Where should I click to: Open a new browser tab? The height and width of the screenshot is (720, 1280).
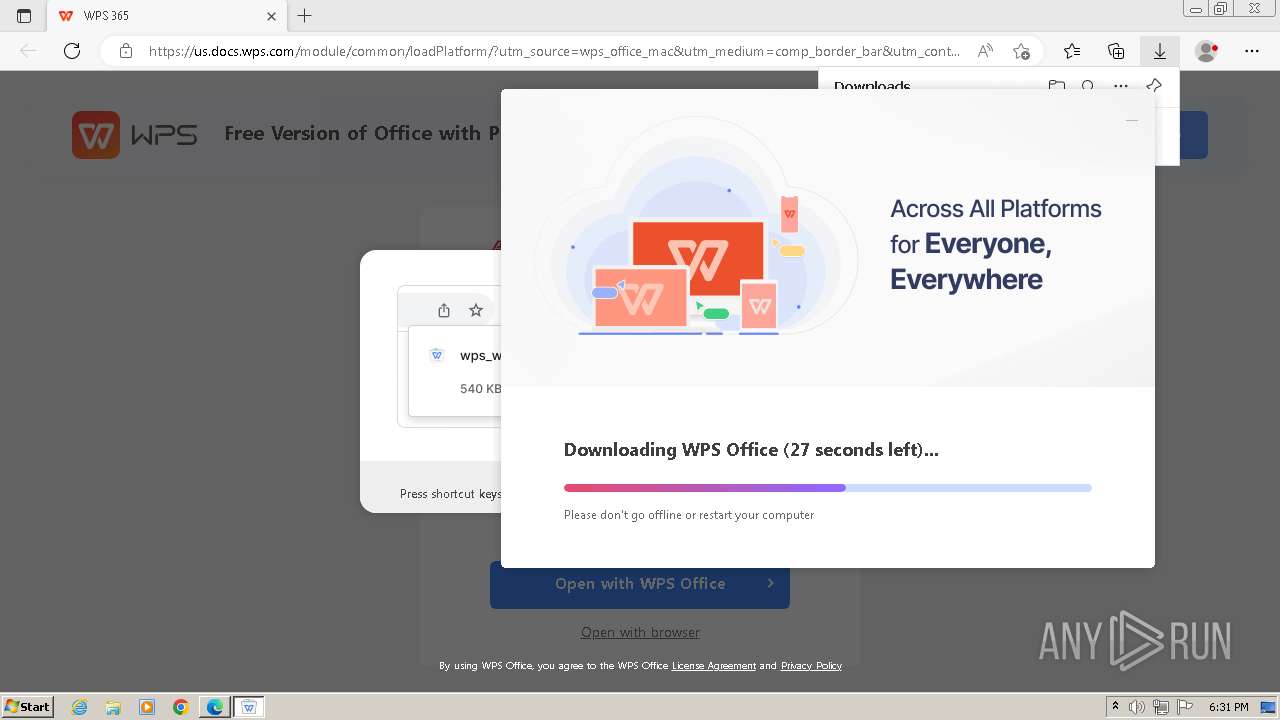[305, 16]
